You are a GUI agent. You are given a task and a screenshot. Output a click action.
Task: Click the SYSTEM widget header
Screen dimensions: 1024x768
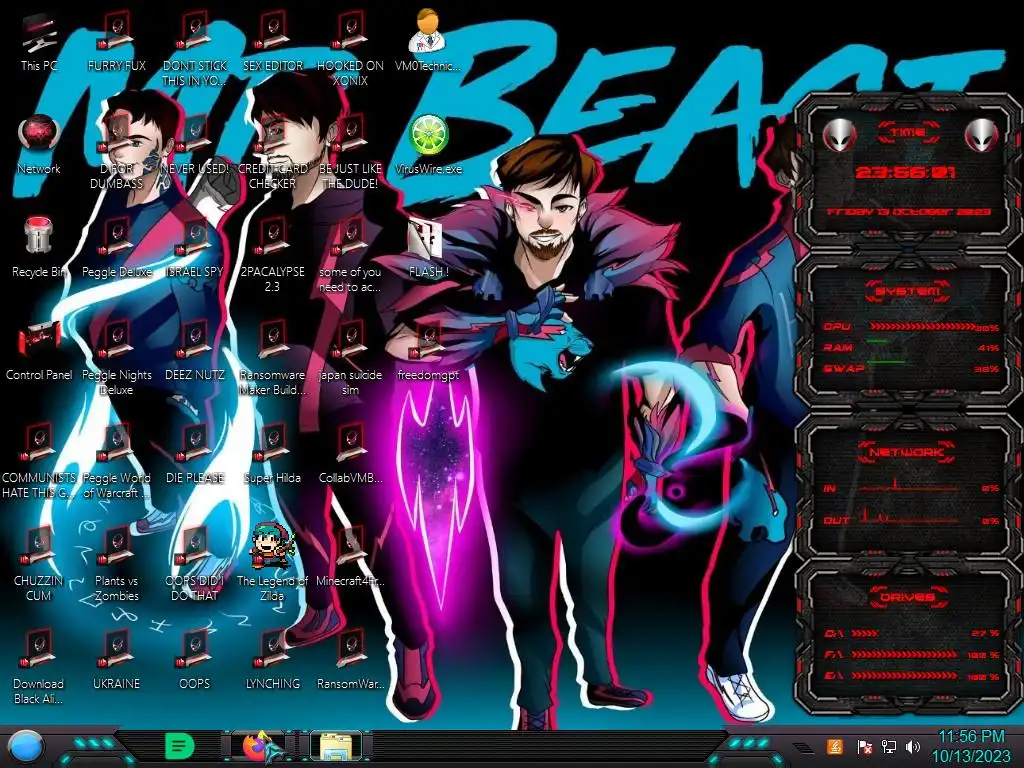click(908, 291)
